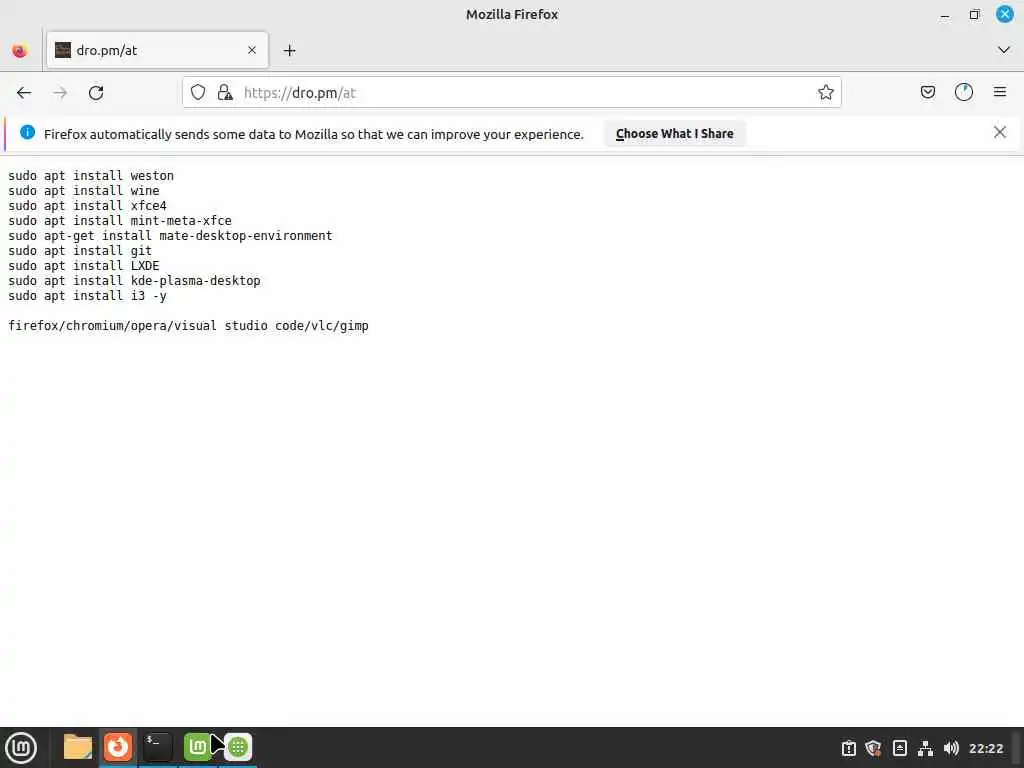
Task: Open the green Mint app in taskbar
Action: [196, 747]
